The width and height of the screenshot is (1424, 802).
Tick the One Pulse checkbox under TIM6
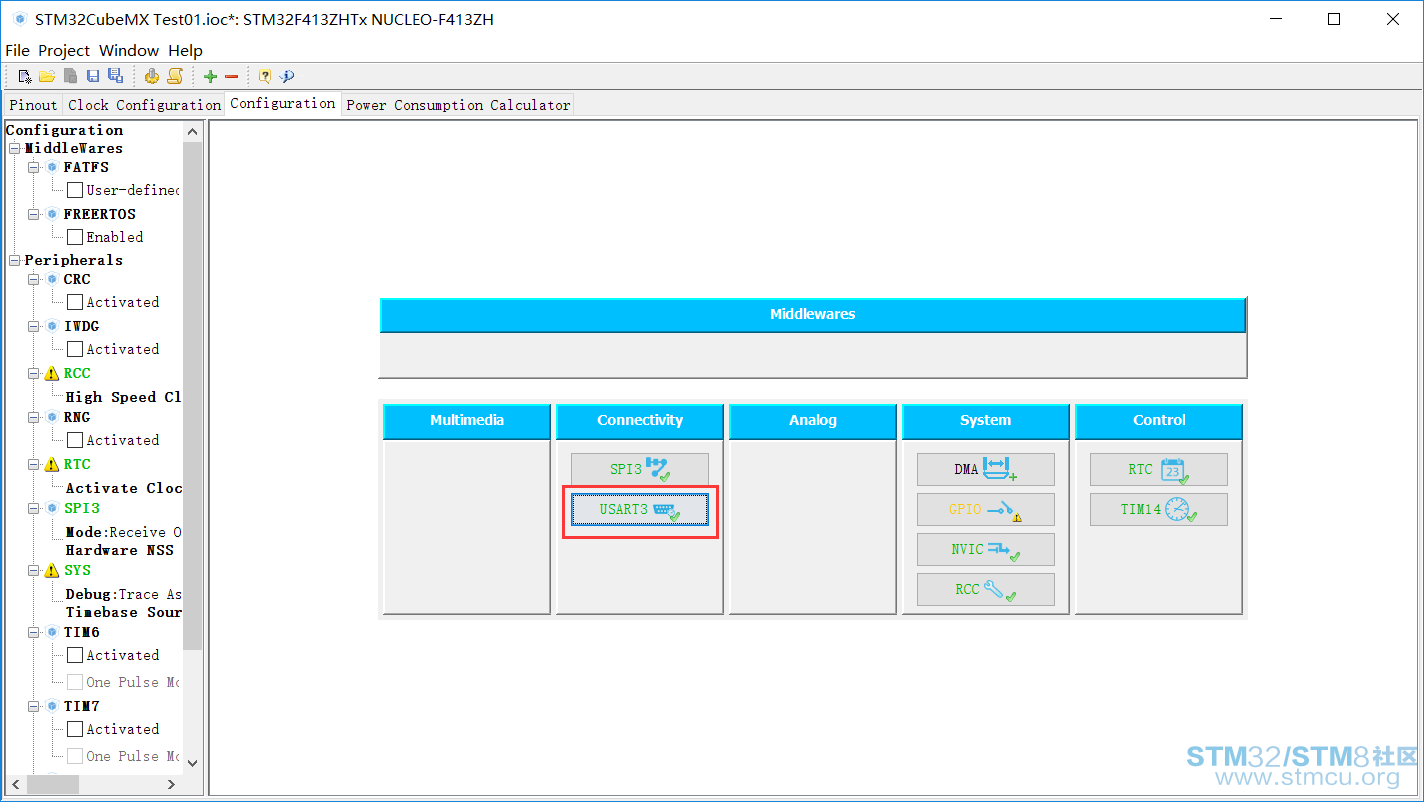pyautogui.click(x=75, y=682)
